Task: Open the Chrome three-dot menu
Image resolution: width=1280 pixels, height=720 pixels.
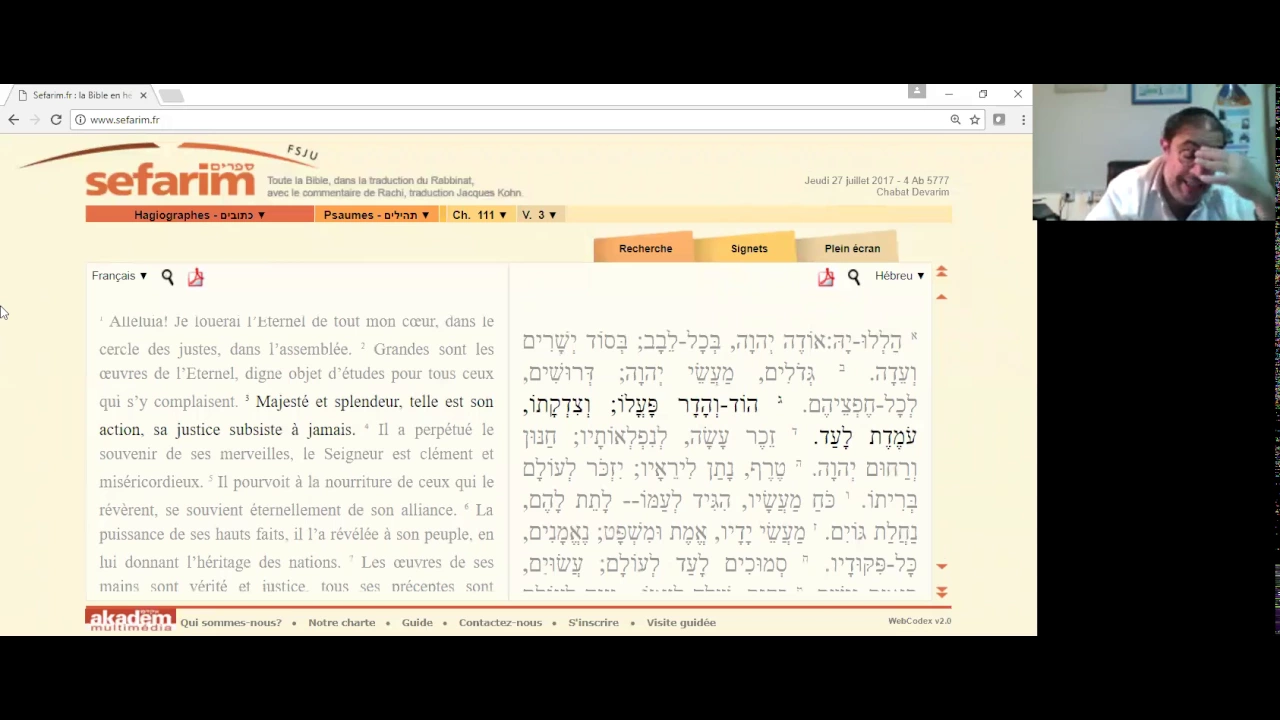Action: 1023,120
